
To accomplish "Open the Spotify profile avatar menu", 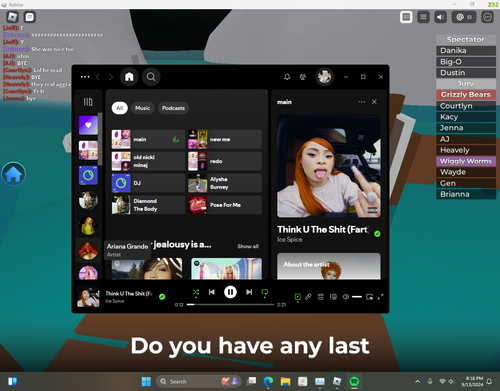I will point(324,77).
